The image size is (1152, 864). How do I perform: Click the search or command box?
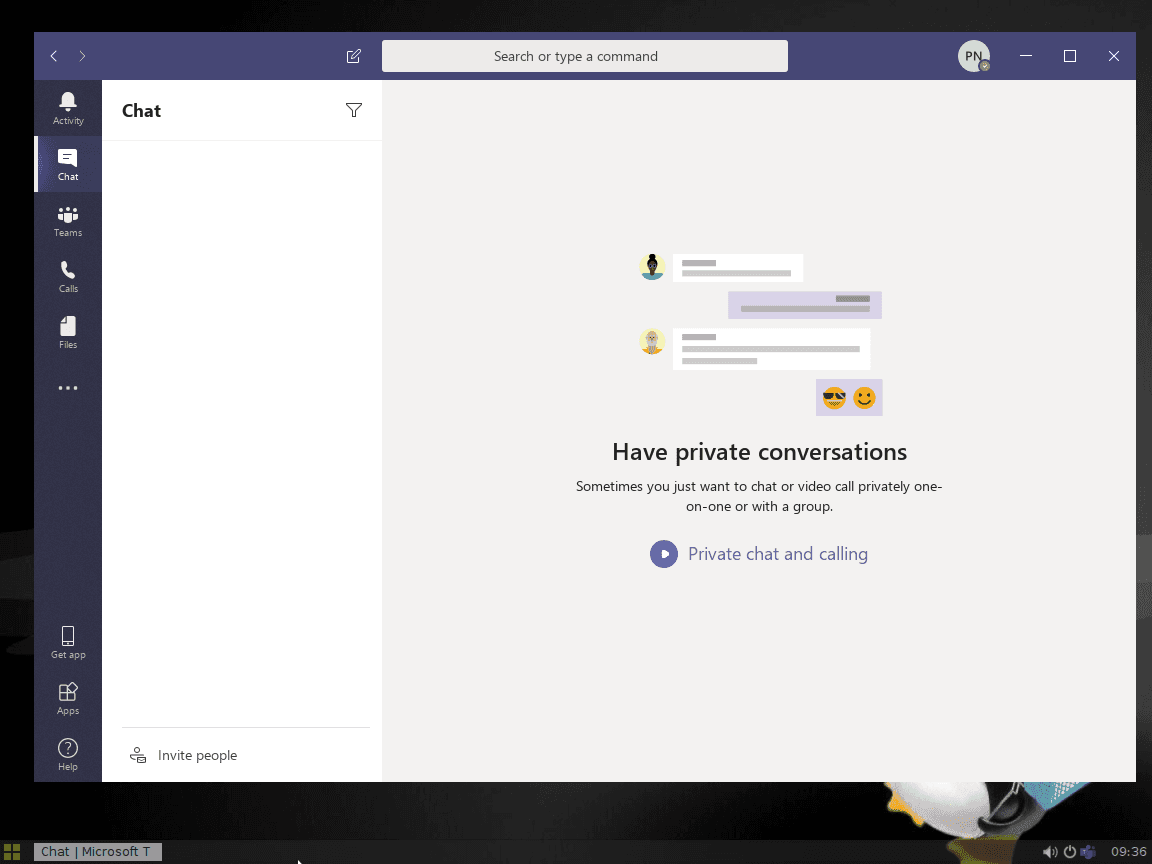coord(585,56)
